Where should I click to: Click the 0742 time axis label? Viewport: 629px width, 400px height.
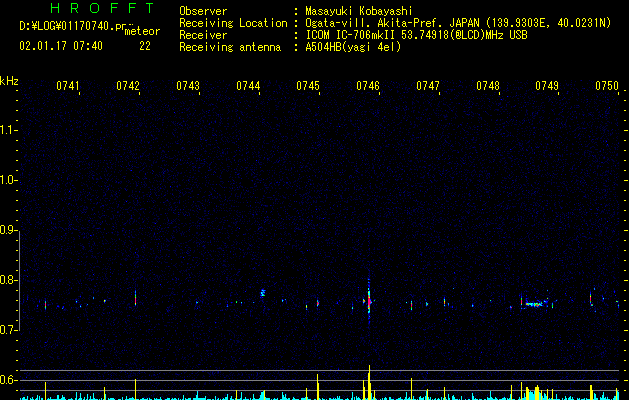pyautogui.click(x=128, y=86)
